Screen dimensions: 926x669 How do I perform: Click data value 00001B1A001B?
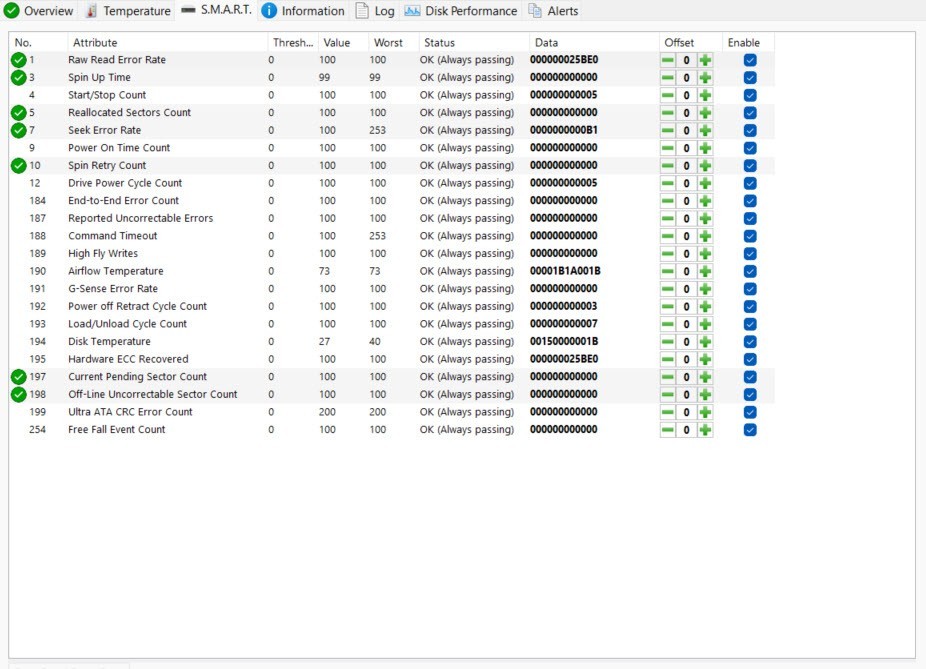point(565,271)
